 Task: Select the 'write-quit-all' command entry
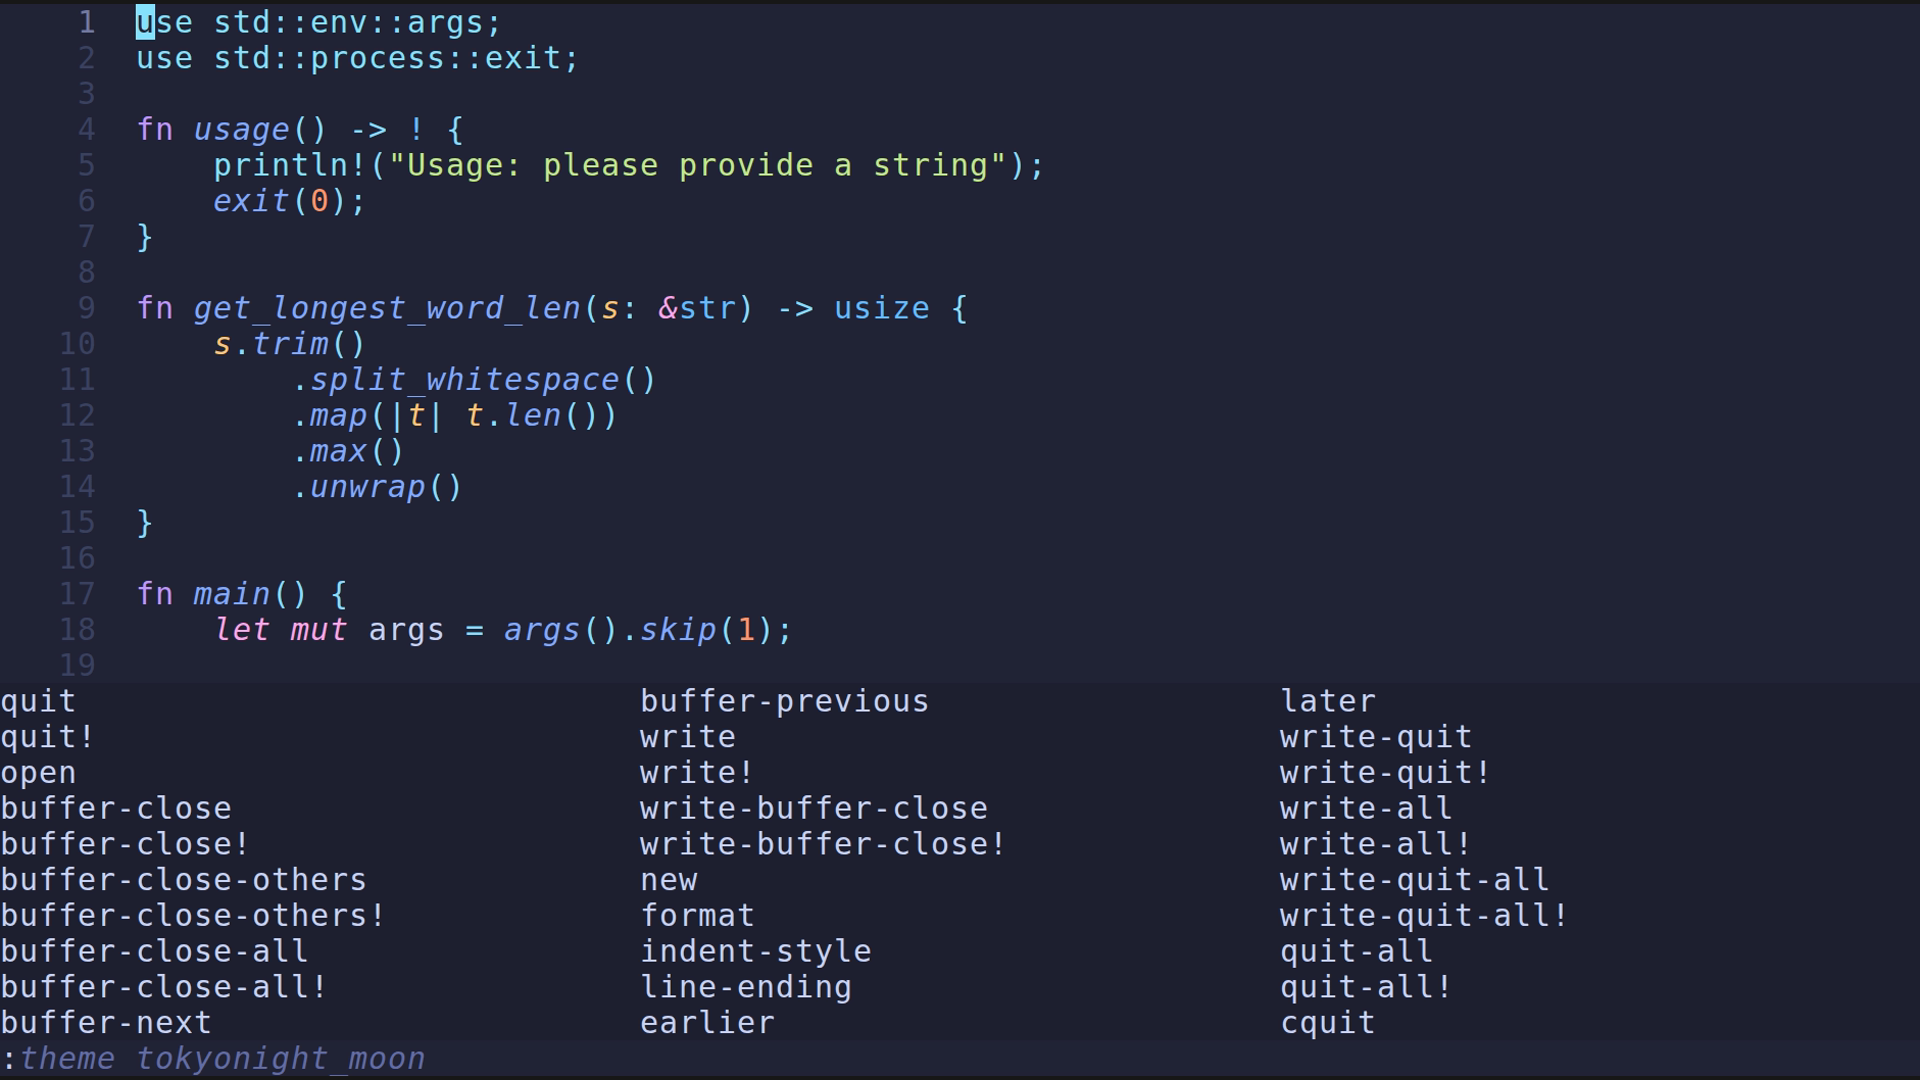[x=1413, y=880]
